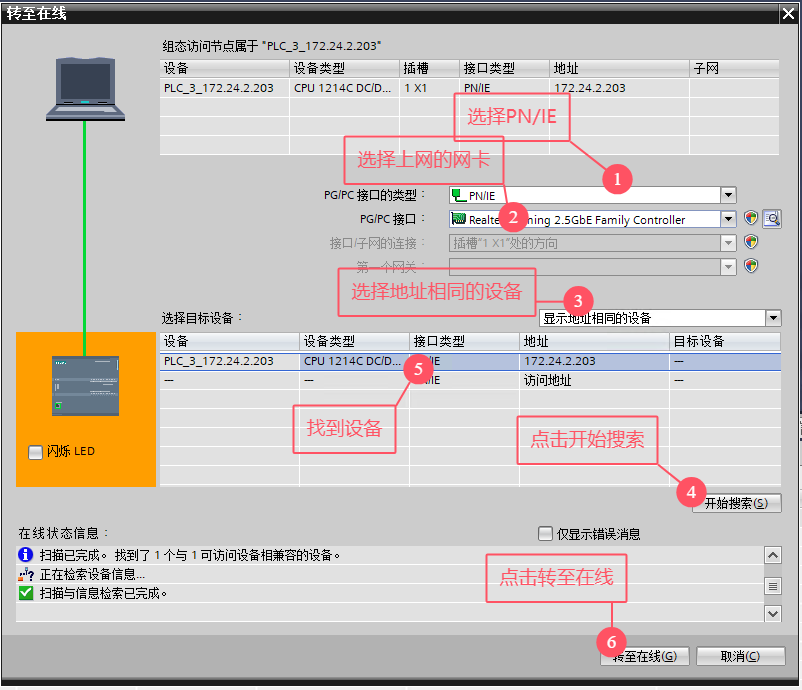802x690 pixels.
Task: Click address 172.24.2.203 in target device row
Action: pyautogui.click(x=560, y=361)
